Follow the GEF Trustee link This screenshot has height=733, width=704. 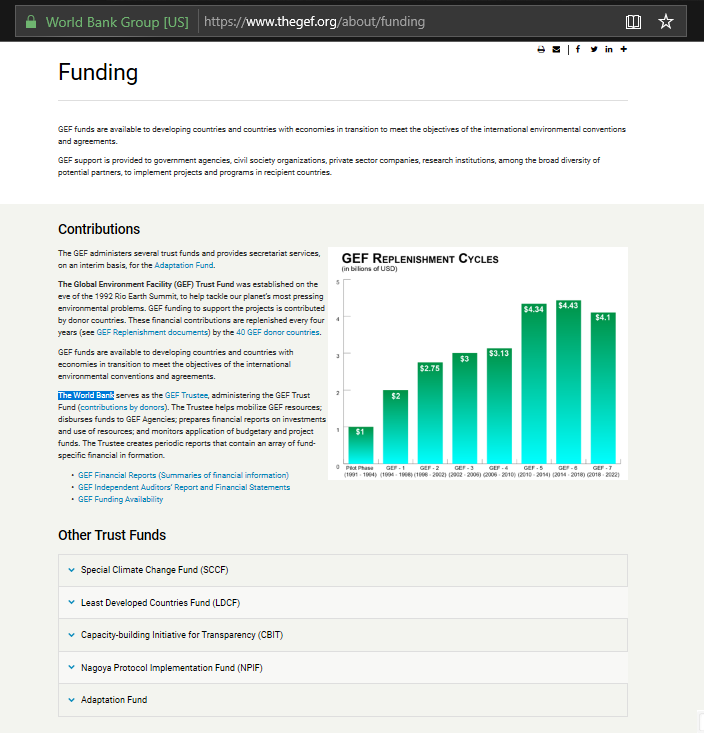(186, 395)
